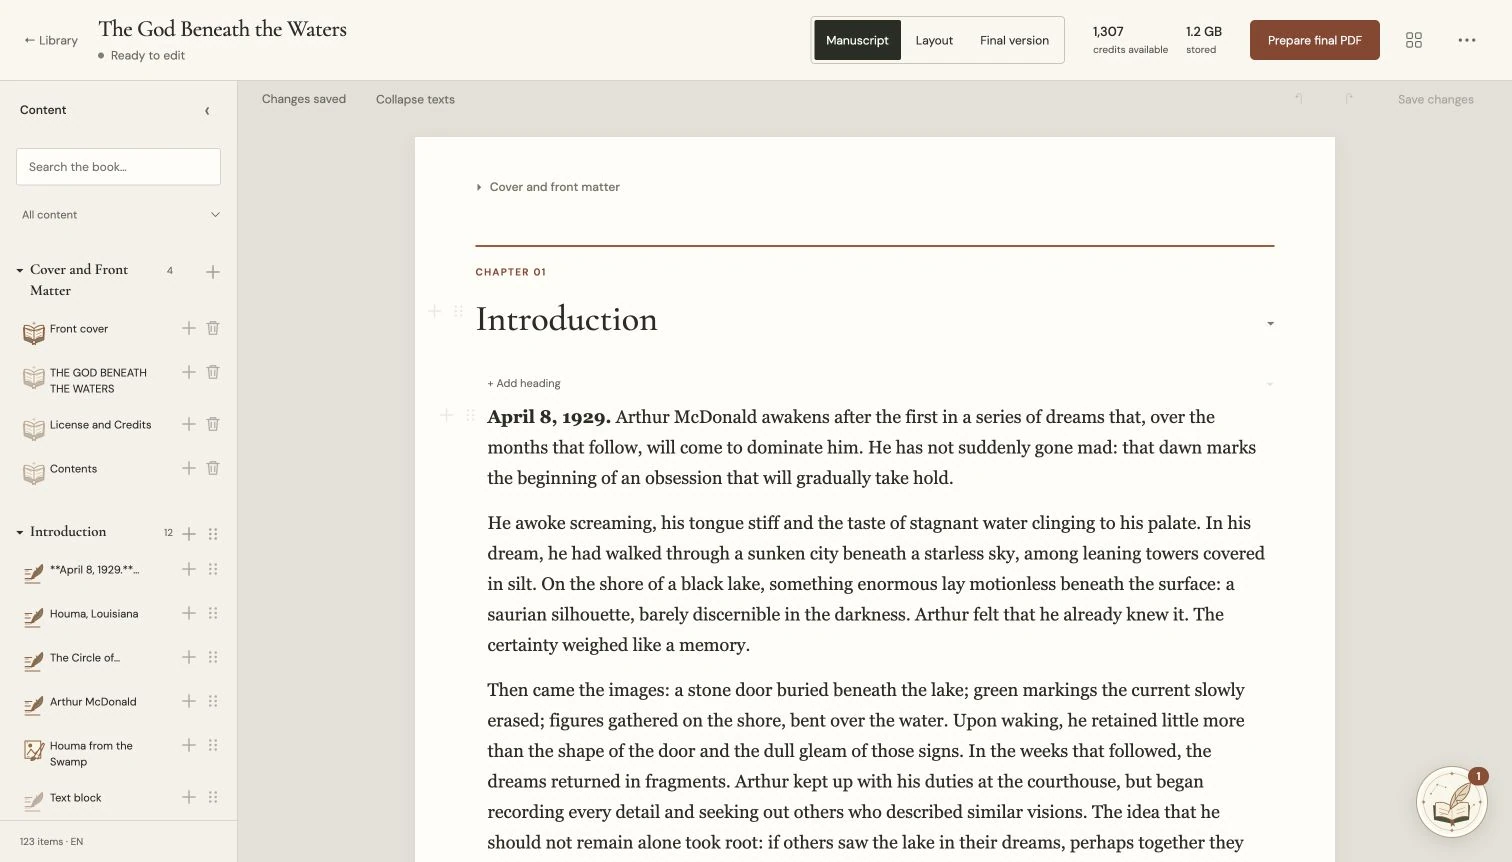Open the three-dots more options menu
The image size is (1512, 862).
[1467, 40]
